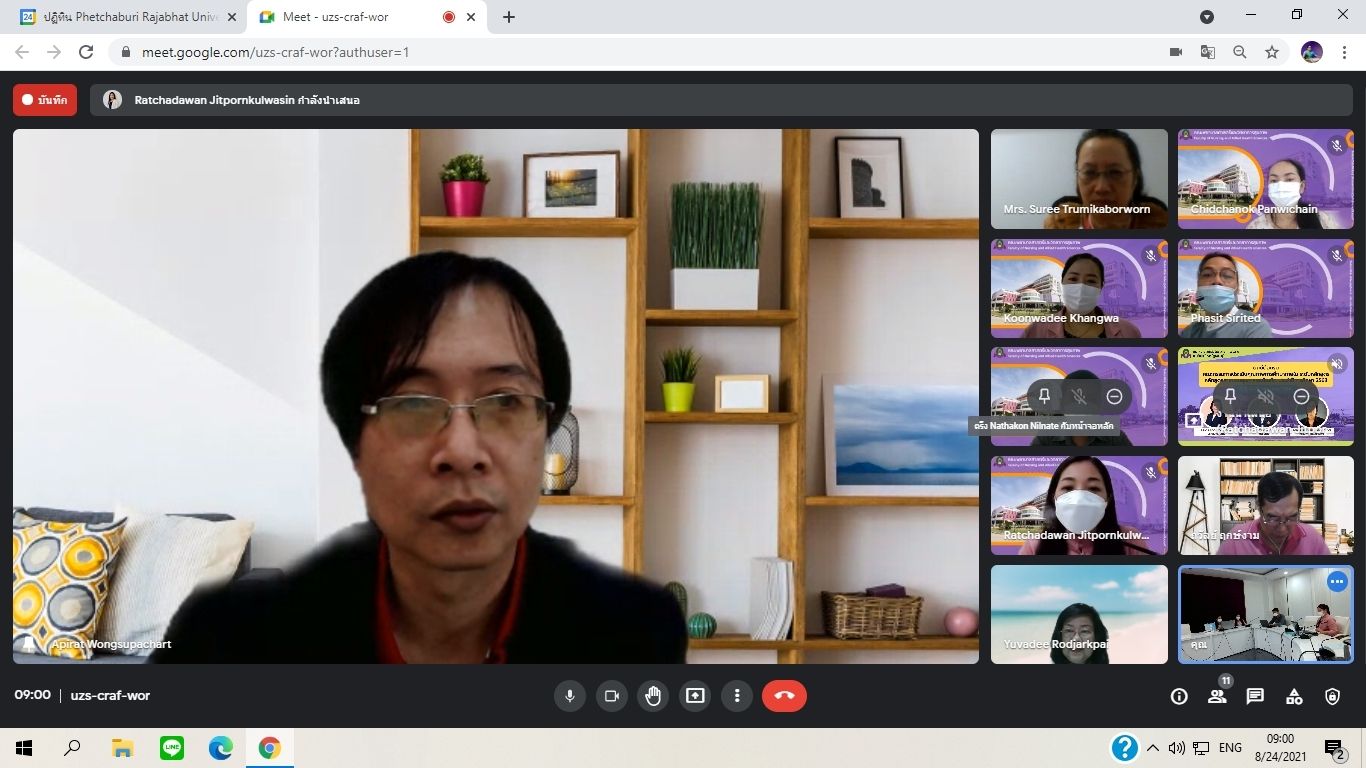Open host controls lock shield icon
This screenshot has width=1366, height=768.
(x=1332, y=697)
